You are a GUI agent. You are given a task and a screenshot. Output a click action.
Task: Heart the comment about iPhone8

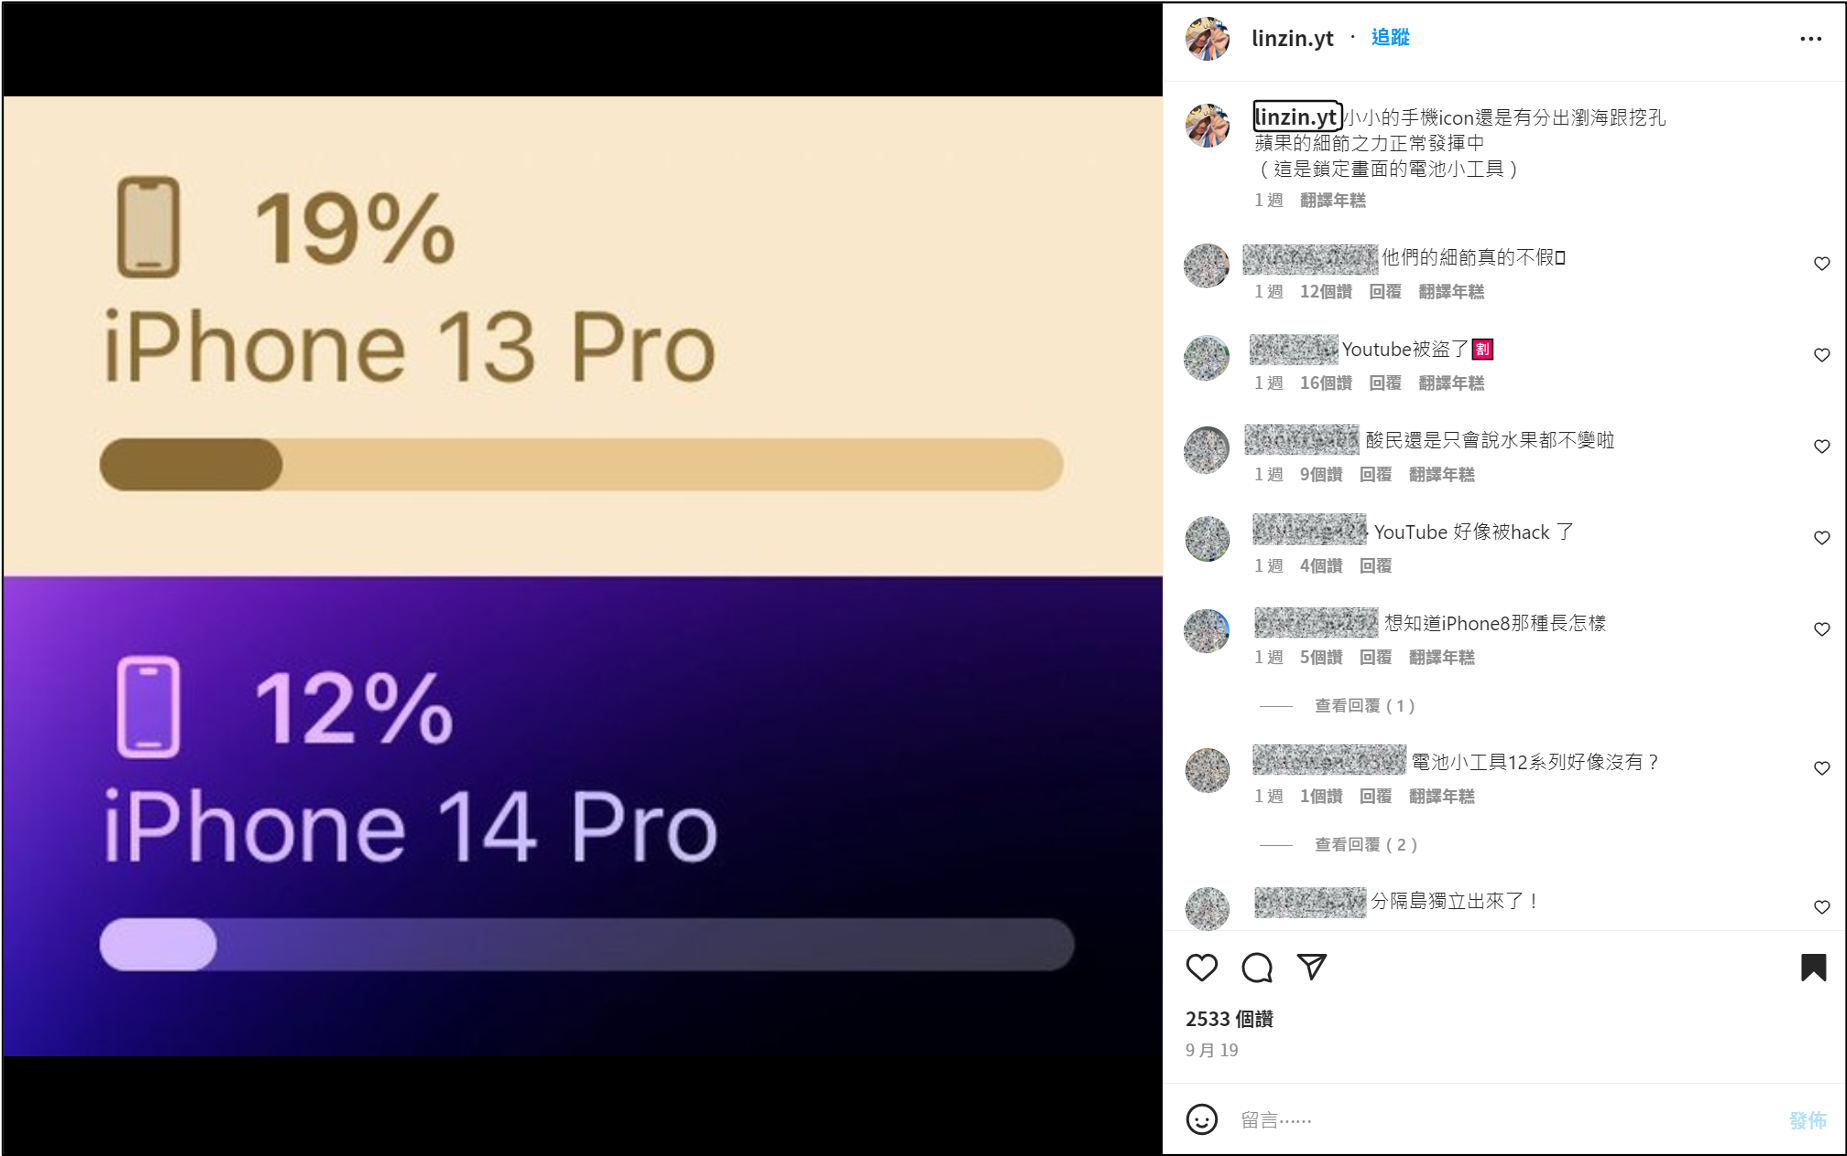[1821, 629]
